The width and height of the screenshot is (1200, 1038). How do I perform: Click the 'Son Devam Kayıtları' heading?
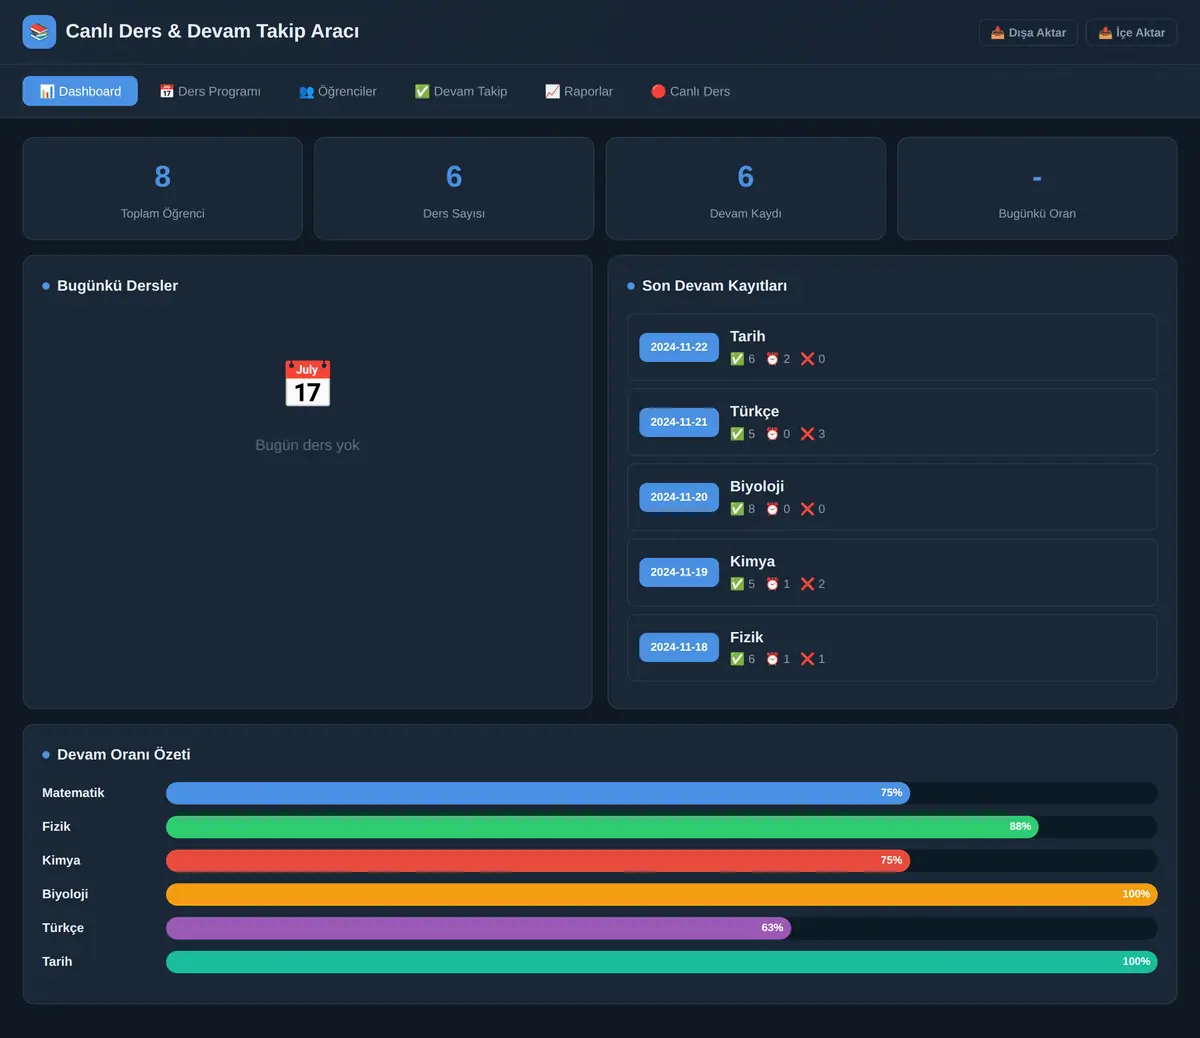714,286
